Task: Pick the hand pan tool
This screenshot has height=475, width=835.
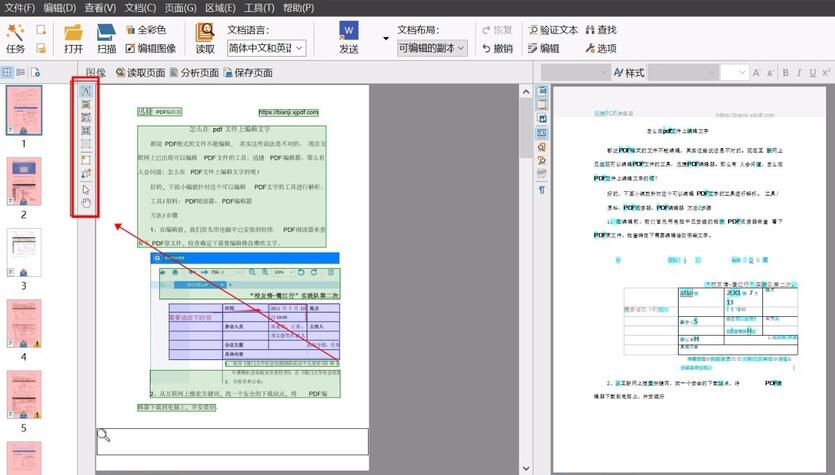Action: [x=86, y=203]
